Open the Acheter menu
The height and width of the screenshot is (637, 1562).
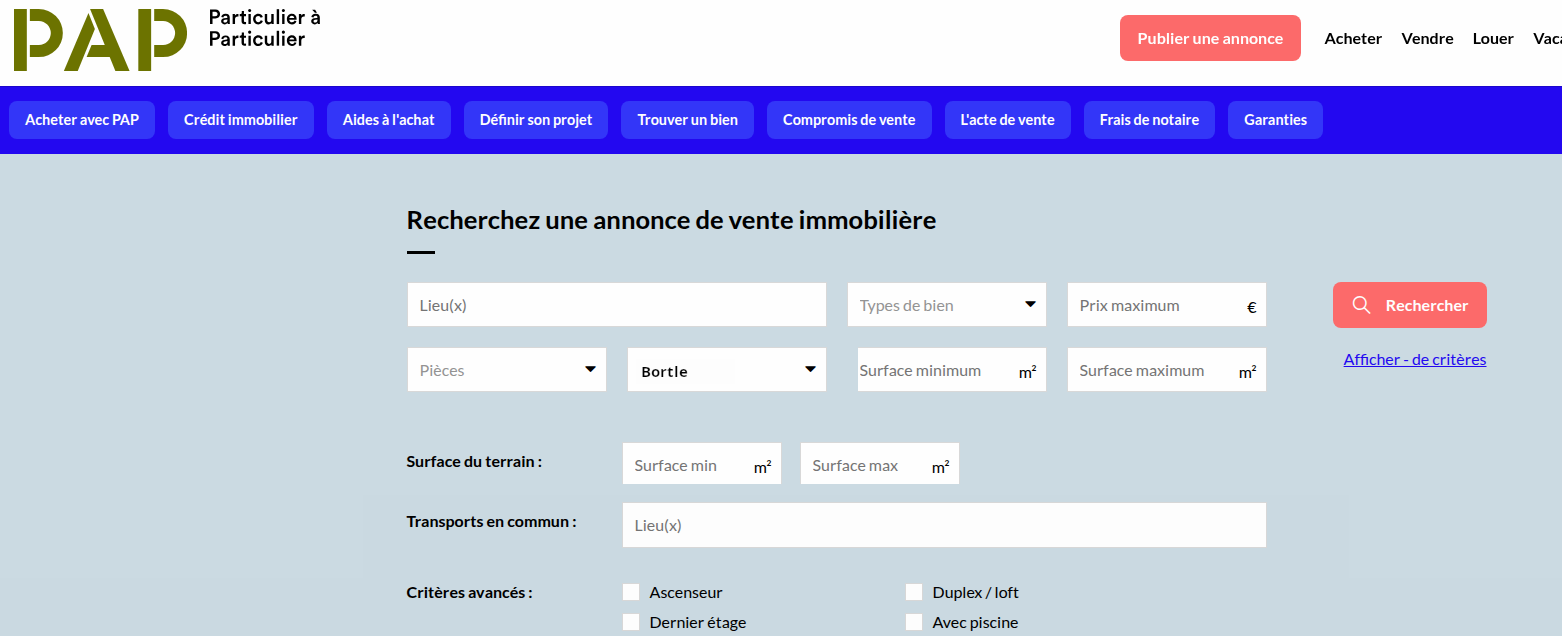pos(1353,39)
